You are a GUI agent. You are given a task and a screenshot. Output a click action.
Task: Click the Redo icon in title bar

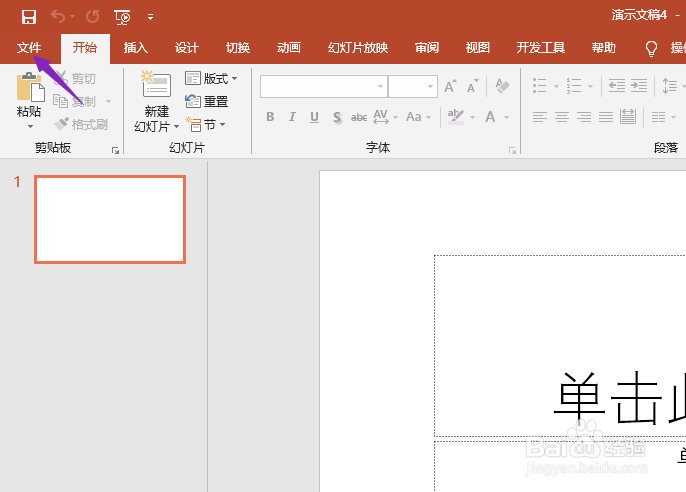tap(92, 17)
